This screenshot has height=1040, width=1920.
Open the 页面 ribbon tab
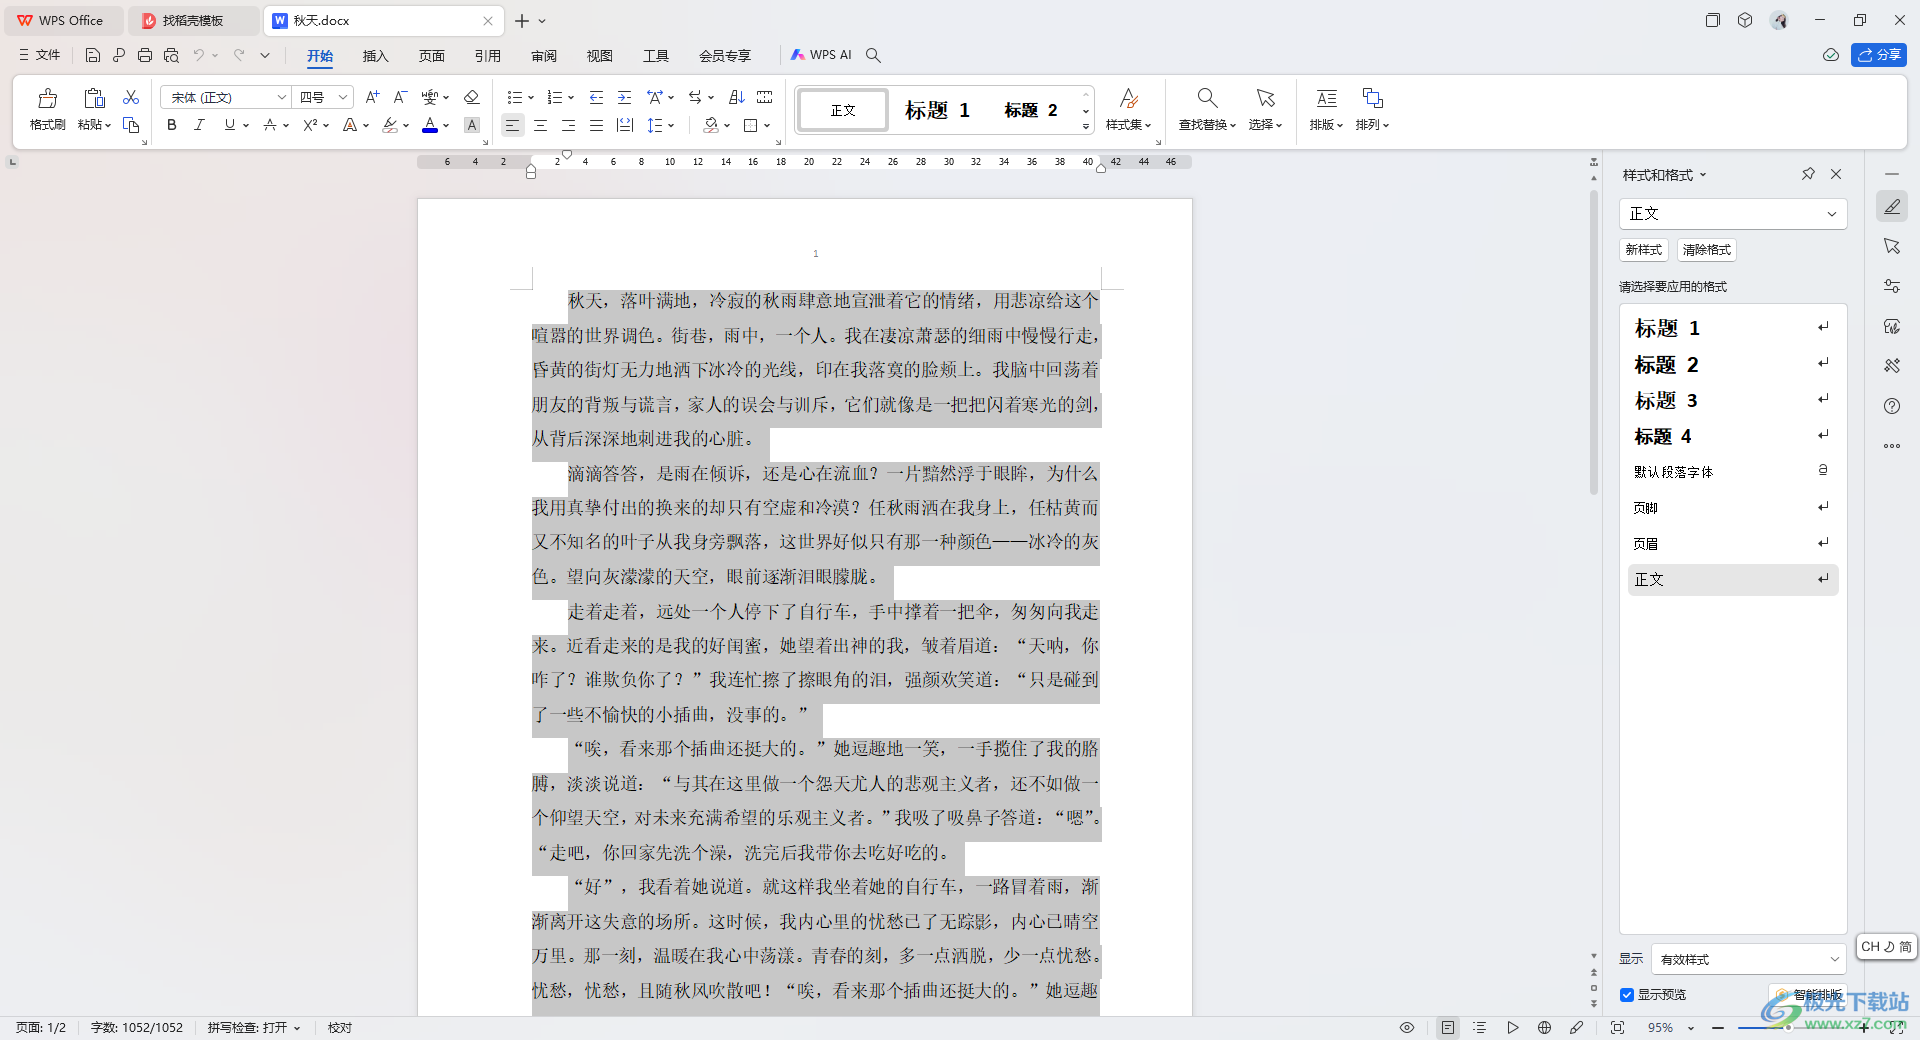[x=431, y=56]
